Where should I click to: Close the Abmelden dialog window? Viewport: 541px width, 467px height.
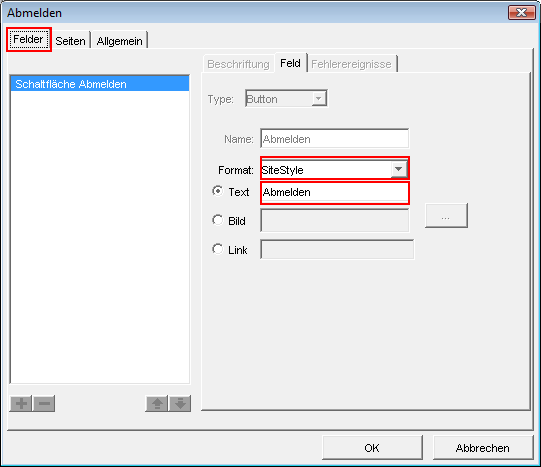tap(521, 13)
